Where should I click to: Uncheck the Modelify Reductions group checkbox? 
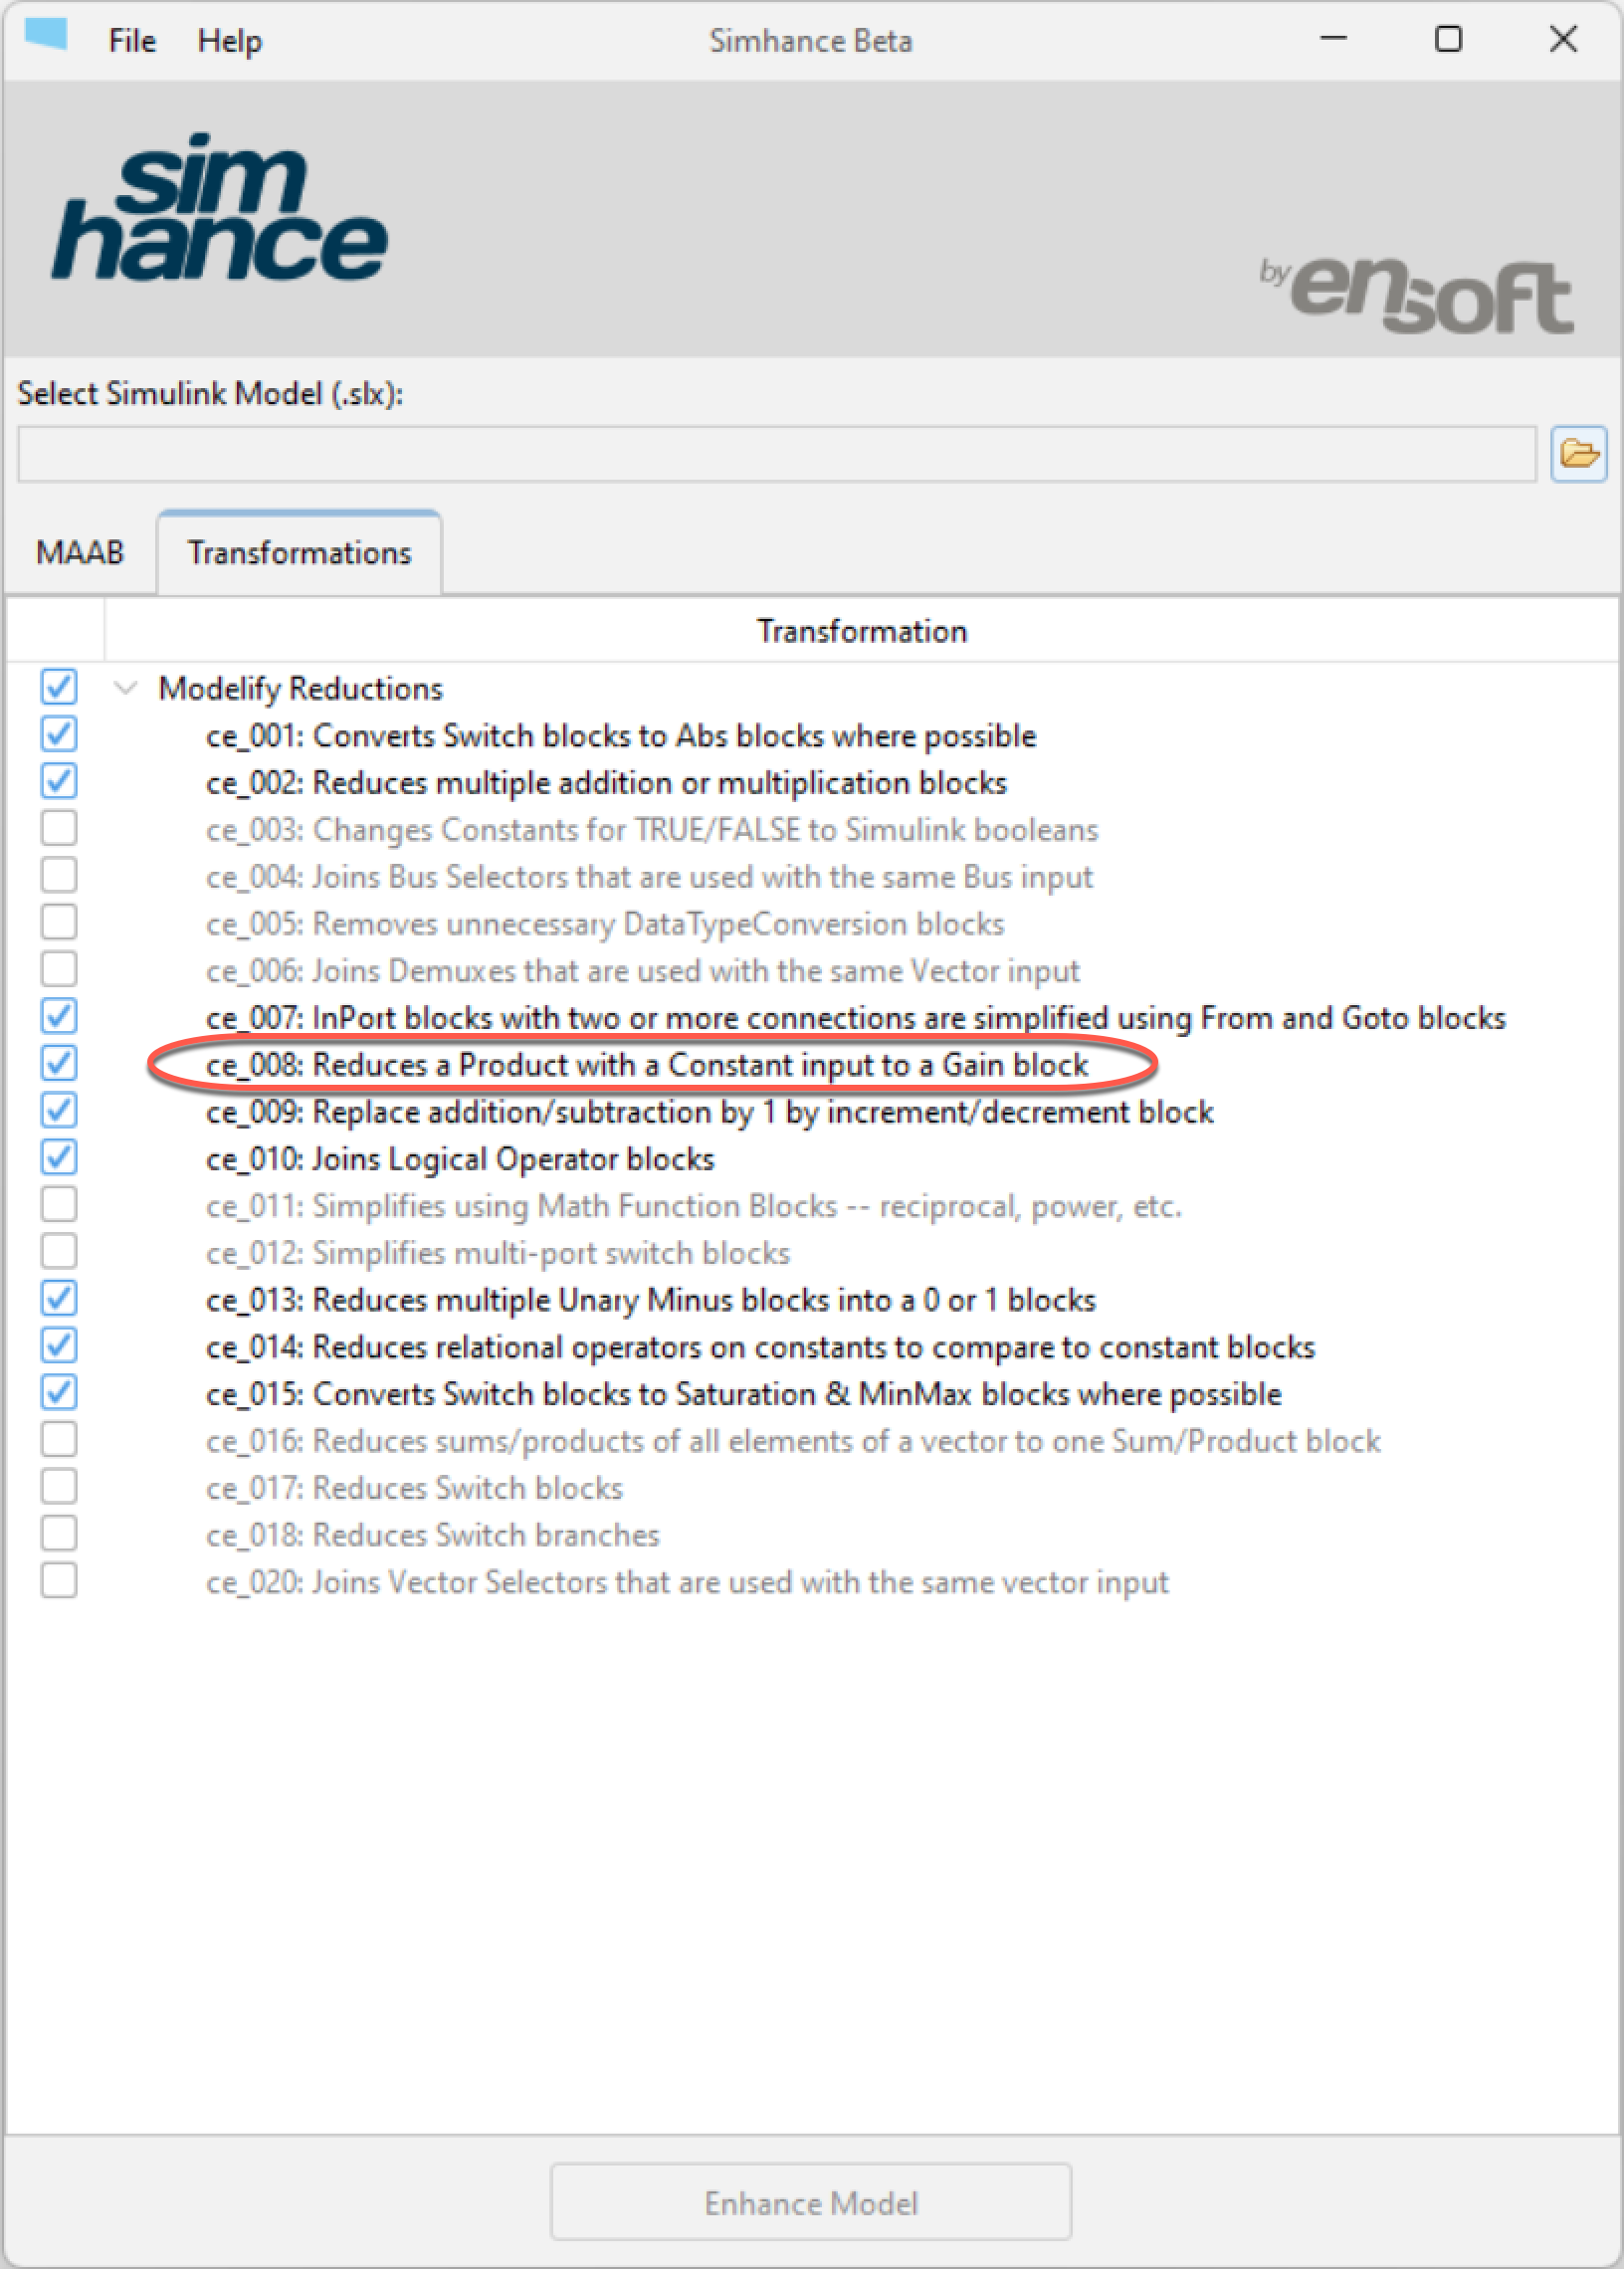pyautogui.click(x=59, y=687)
